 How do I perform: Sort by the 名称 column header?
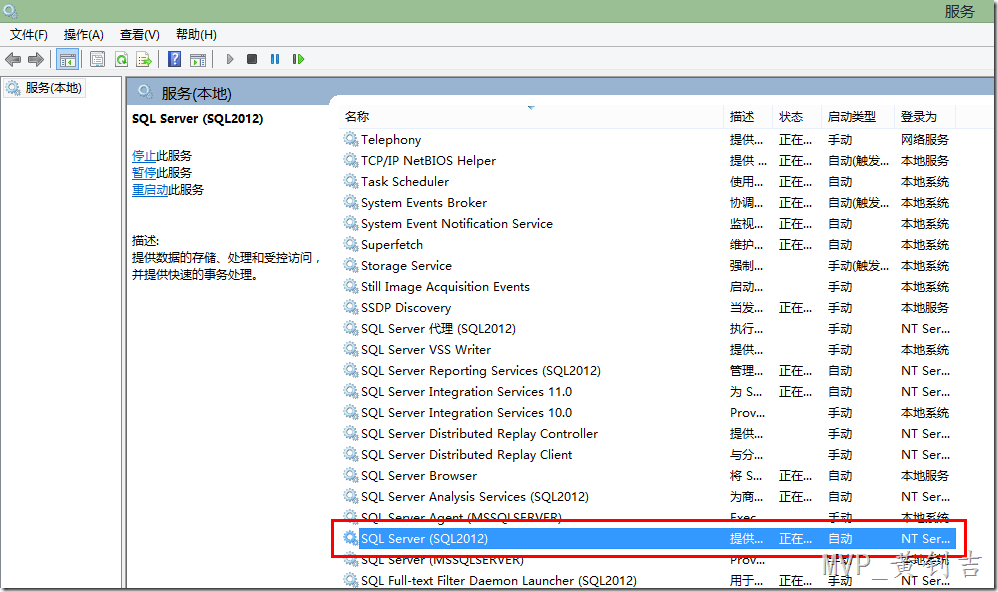pyautogui.click(x=533, y=116)
